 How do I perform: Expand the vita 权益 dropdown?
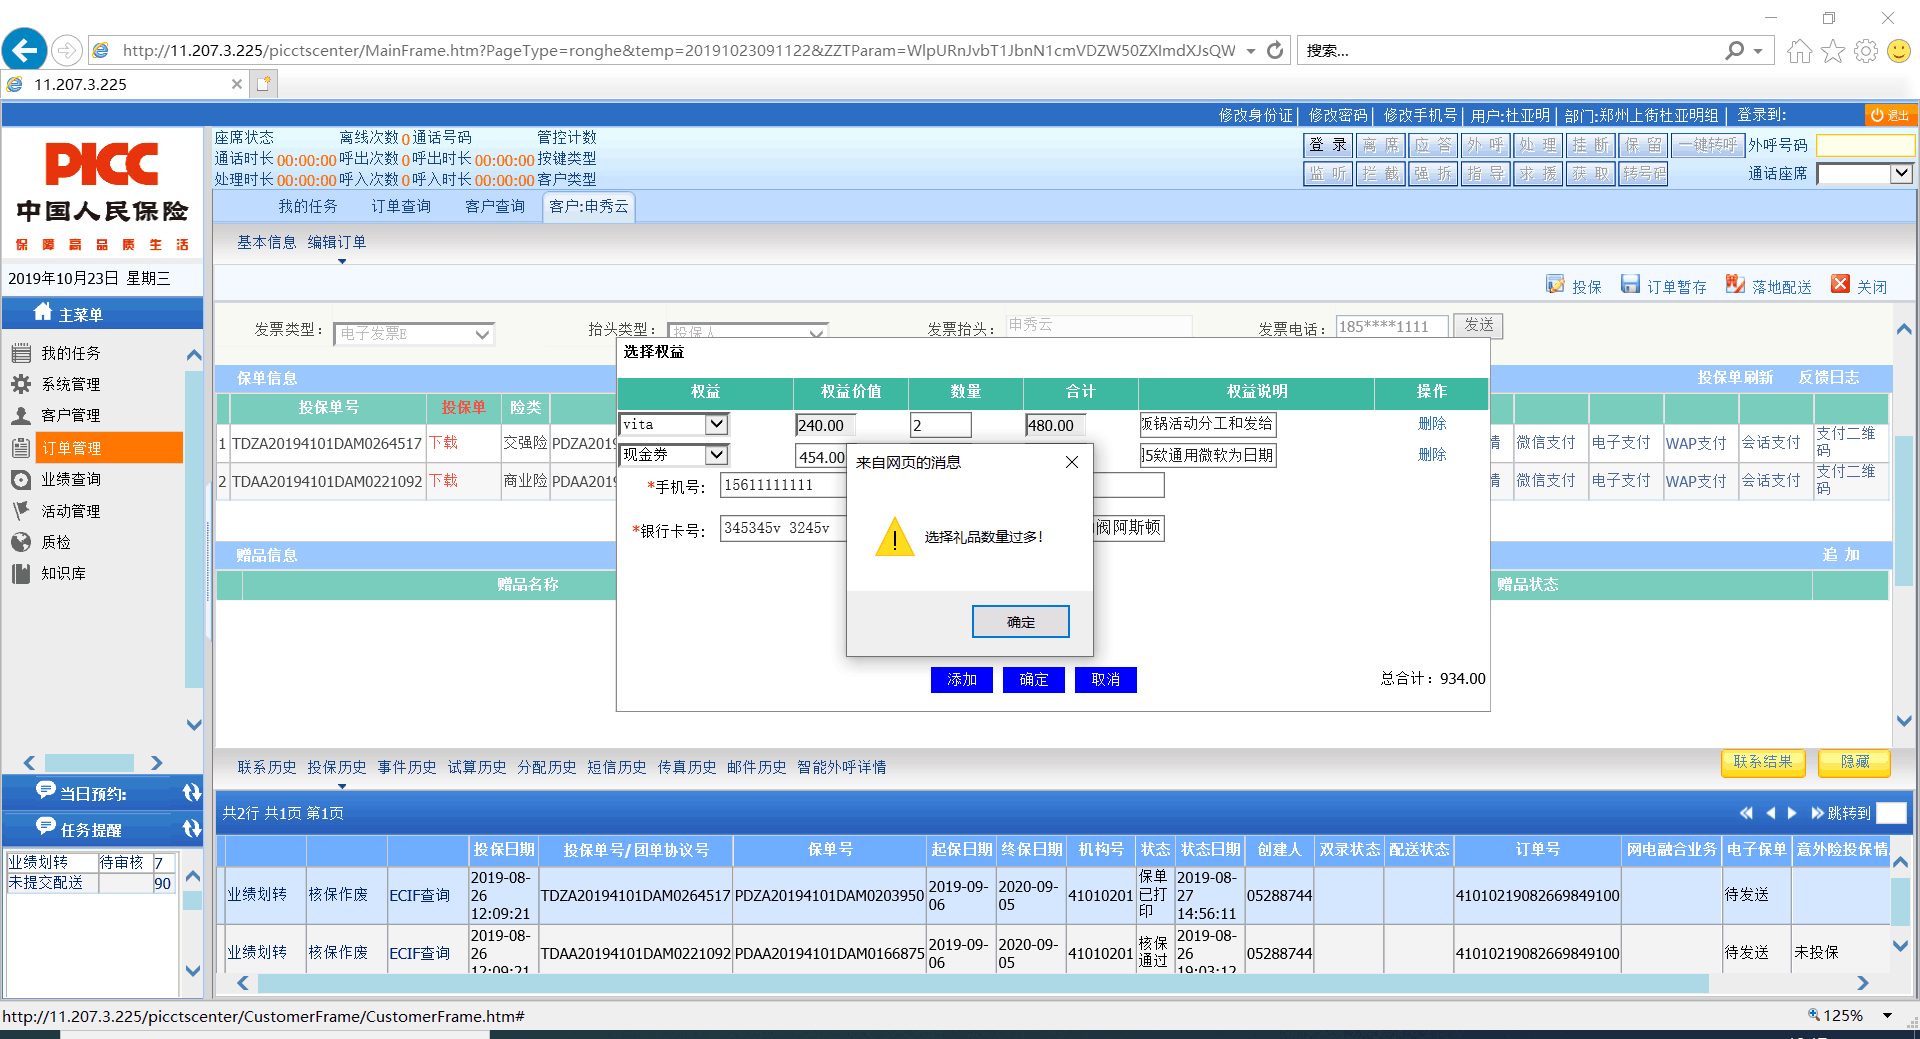pos(716,424)
